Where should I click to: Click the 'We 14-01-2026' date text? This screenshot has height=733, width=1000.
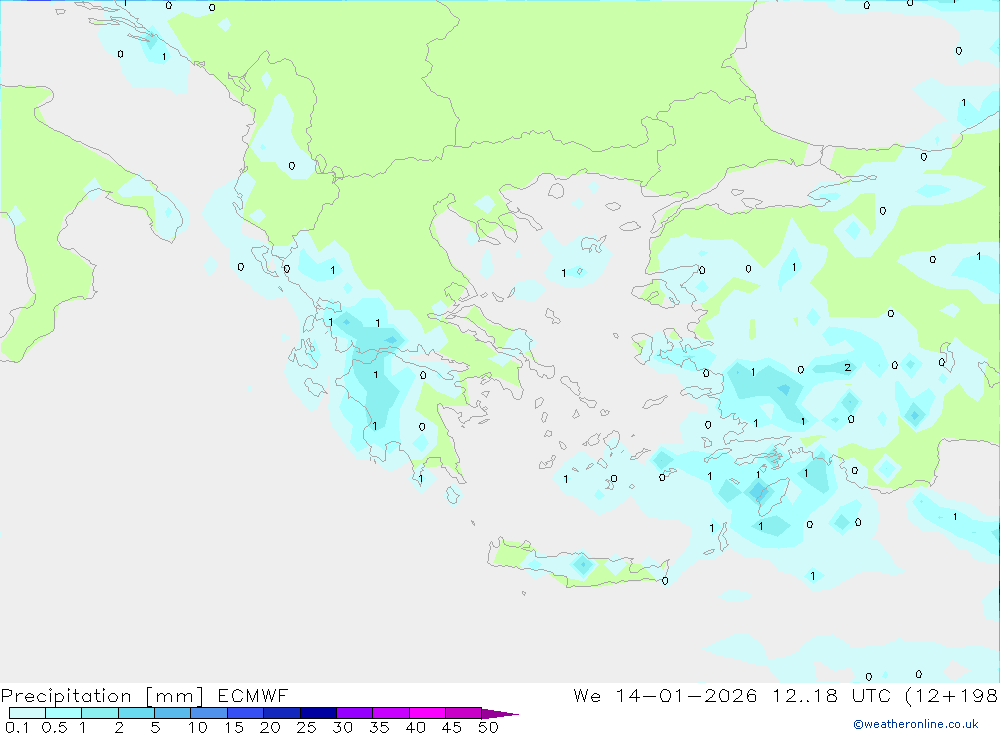pos(665,695)
